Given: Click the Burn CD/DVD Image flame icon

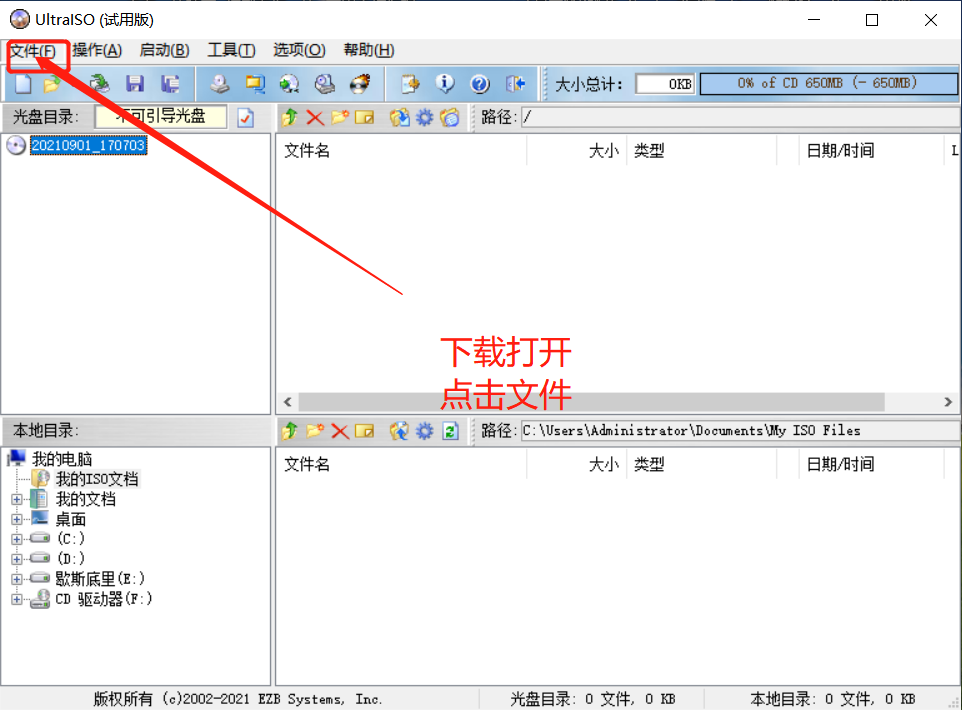Looking at the screenshot, I should (x=360, y=83).
